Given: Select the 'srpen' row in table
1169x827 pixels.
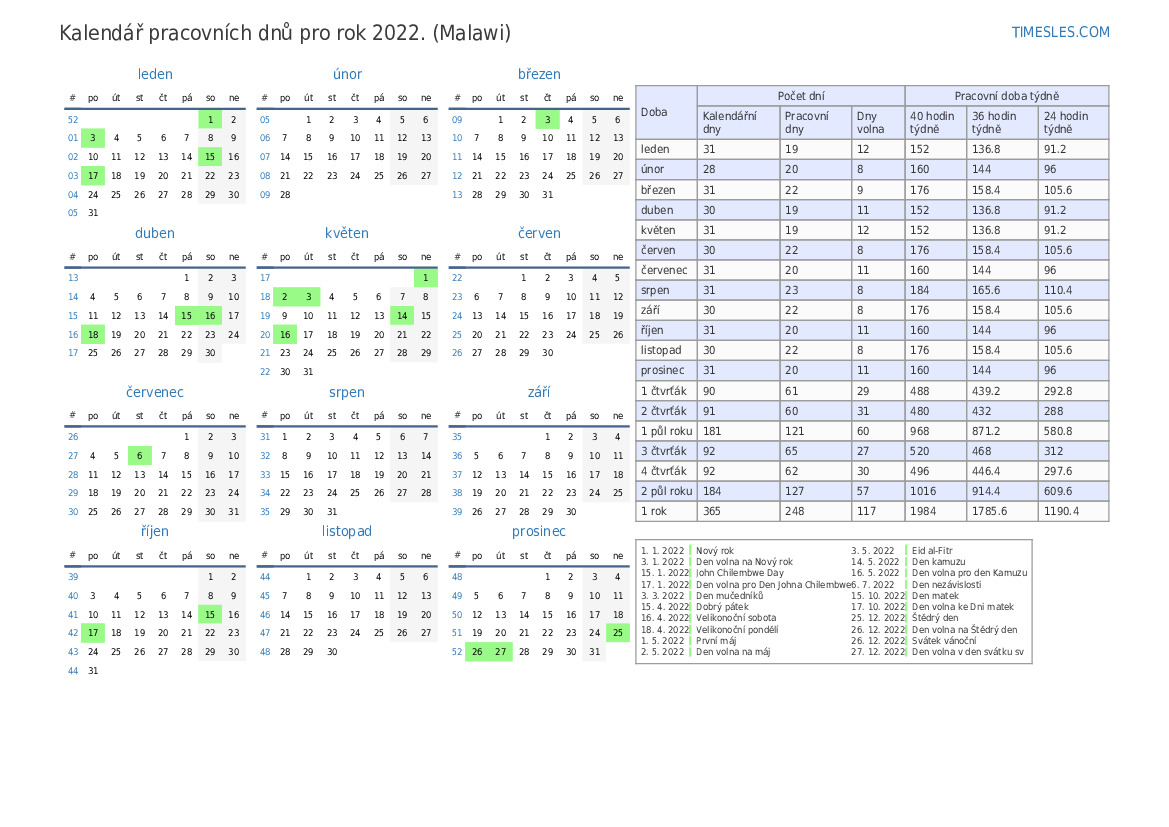Looking at the screenshot, I should [x=655, y=290].
